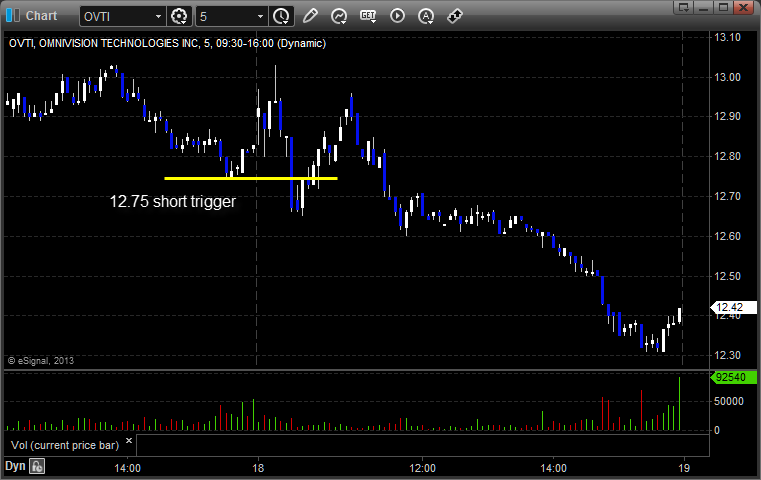Open the OVTI symbol dropdown
Screen dimensions: 761x480
158,17
